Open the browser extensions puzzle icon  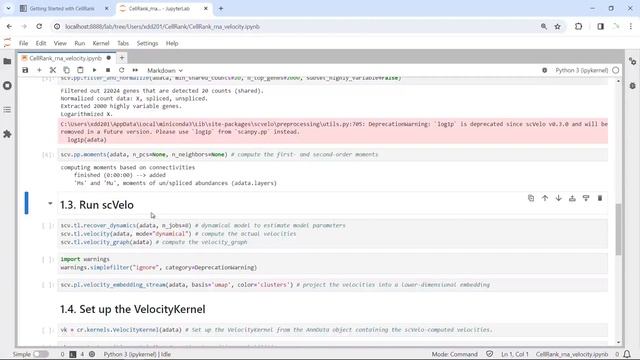coord(578,27)
